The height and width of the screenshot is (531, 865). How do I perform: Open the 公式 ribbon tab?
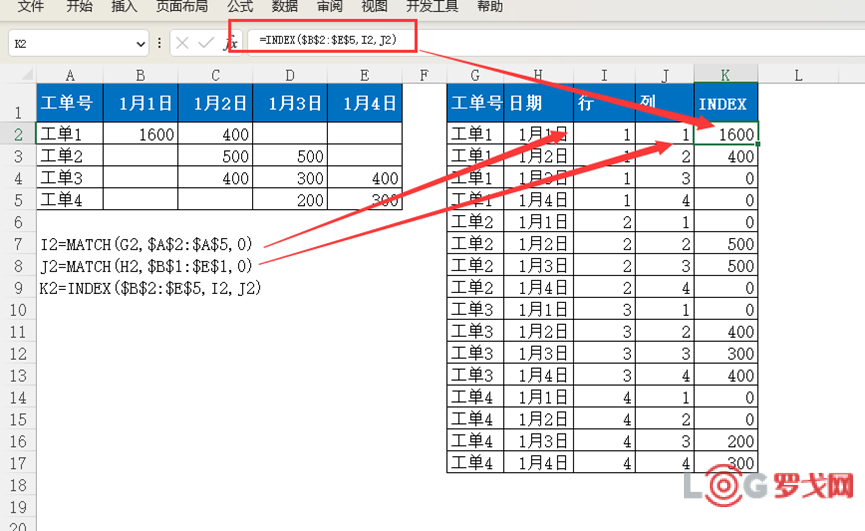(x=240, y=6)
